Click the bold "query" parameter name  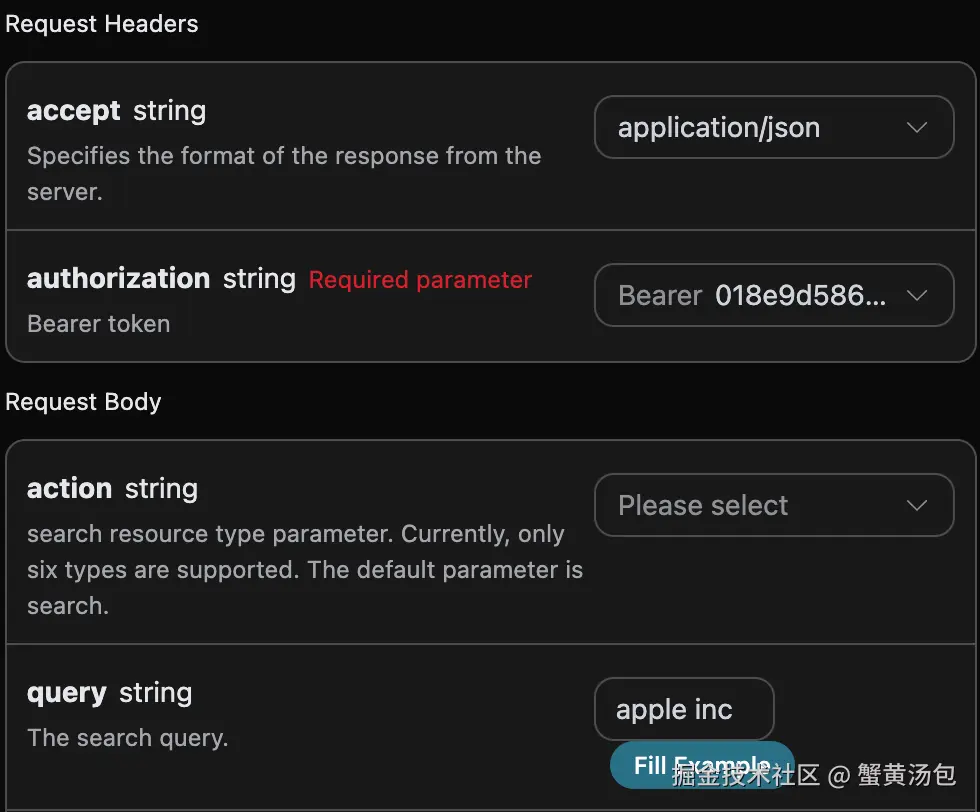tap(66, 693)
